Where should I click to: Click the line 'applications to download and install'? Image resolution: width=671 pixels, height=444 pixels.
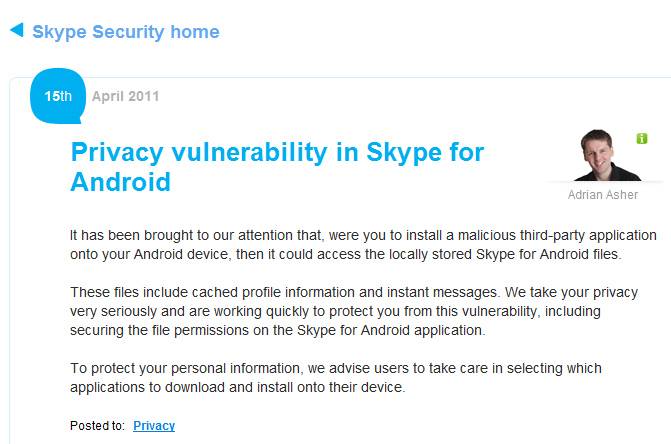(x=238, y=387)
